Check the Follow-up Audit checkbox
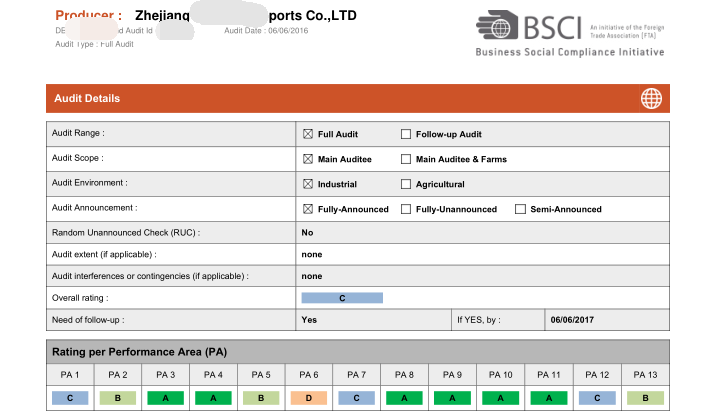719x418 pixels. click(x=406, y=134)
